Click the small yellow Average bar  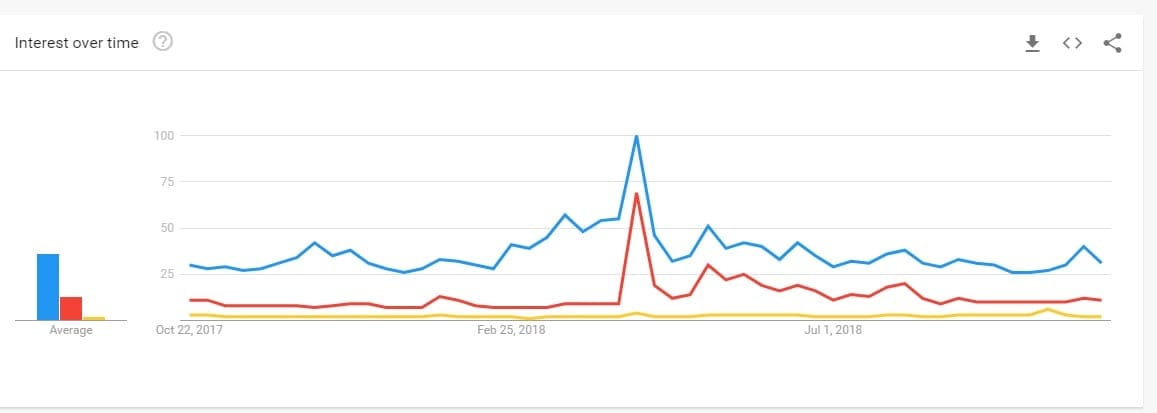94,318
